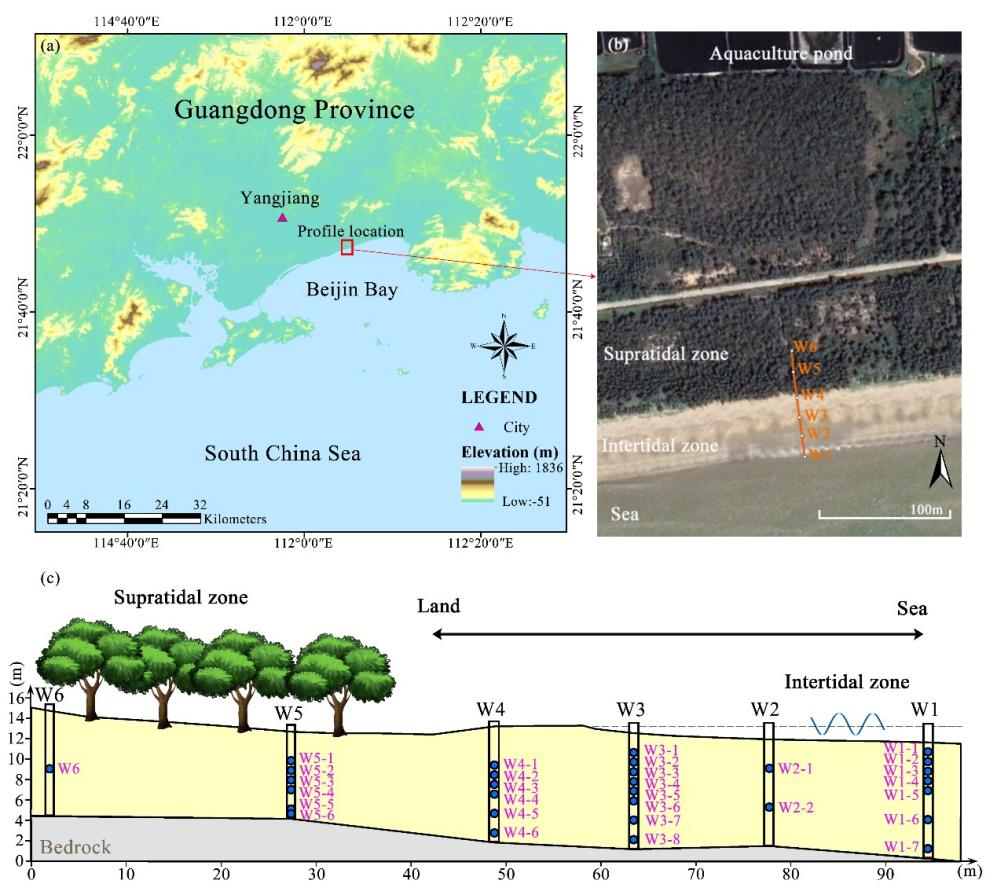Click the Bedrock label in cross-section
This screenshot has height=895, width=997.
coord(75,848)
